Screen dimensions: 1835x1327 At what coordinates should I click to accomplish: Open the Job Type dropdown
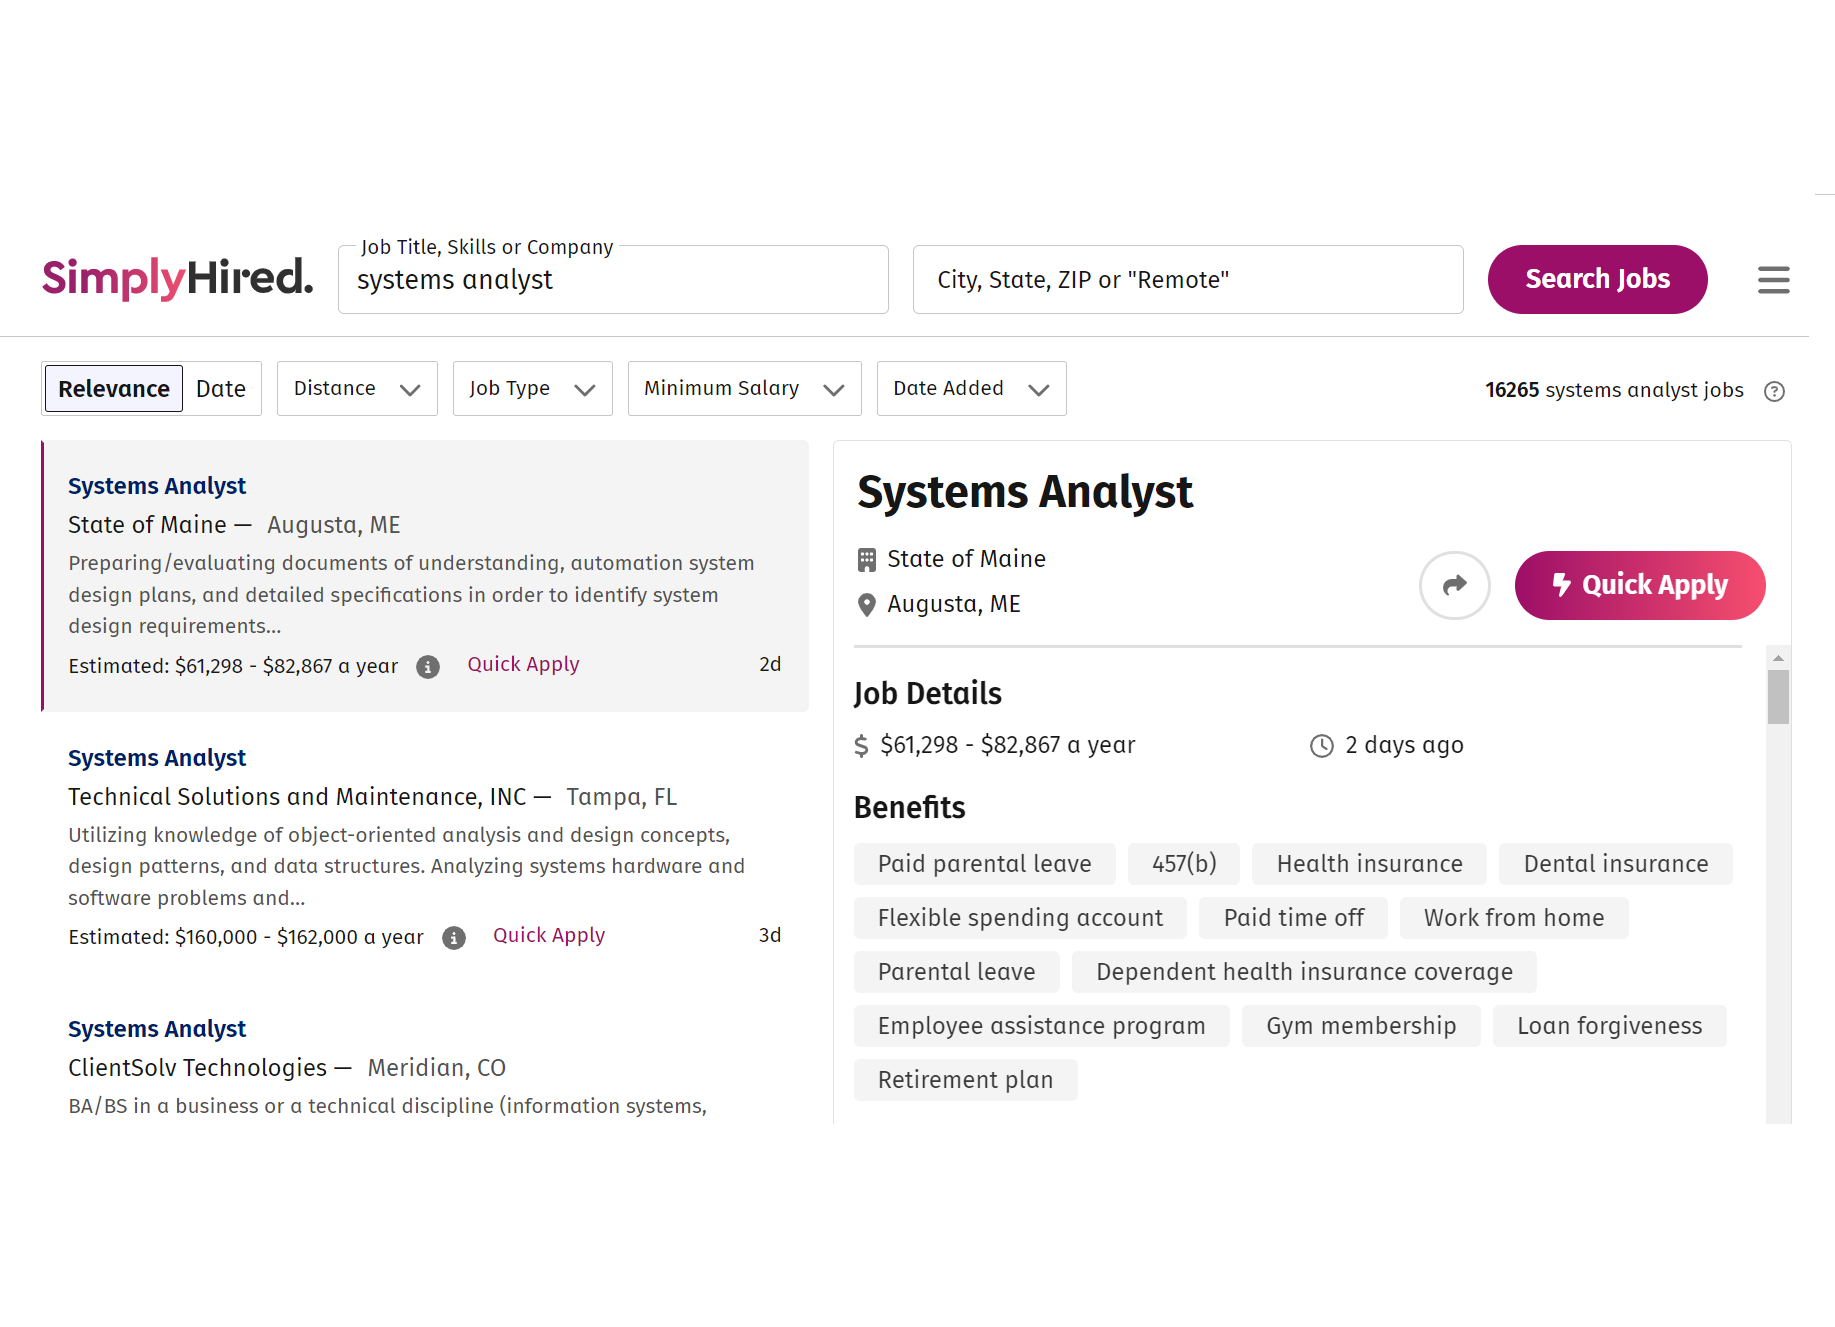[x=532, y=389]
